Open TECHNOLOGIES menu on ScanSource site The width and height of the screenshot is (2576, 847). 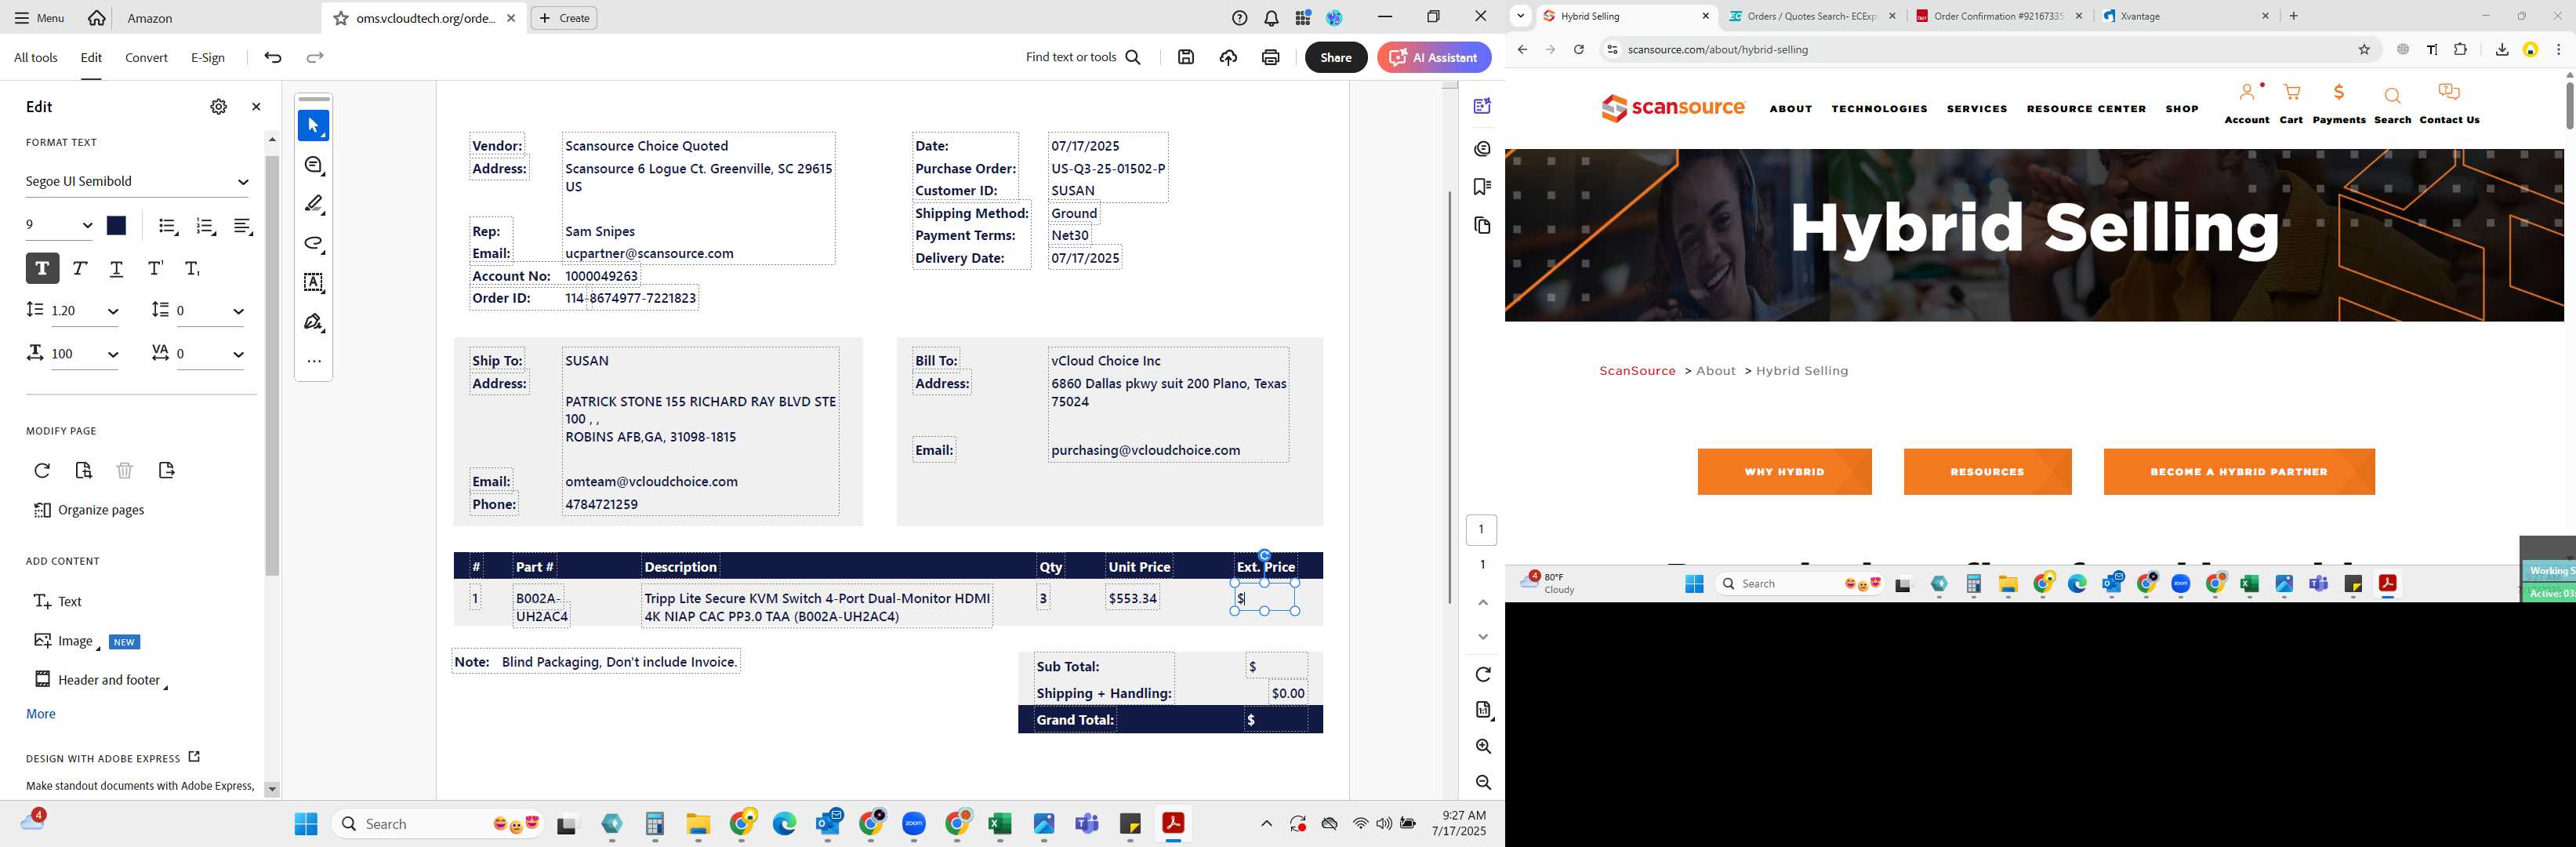click(x=1879, y=109)
